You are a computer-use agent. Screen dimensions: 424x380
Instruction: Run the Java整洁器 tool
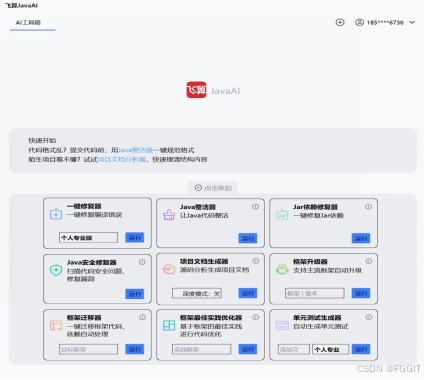248,238
